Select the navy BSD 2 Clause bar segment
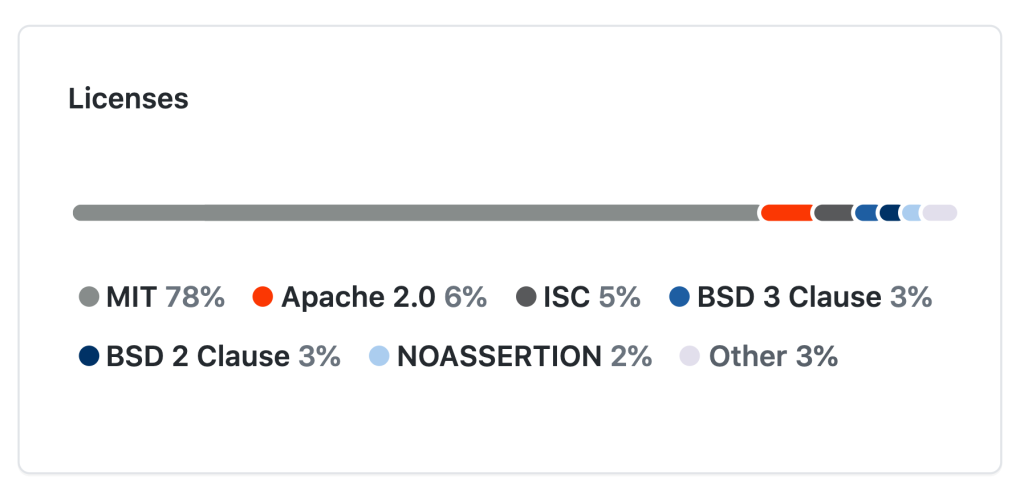Screen dimensions: 1024x499 point(889,213)
